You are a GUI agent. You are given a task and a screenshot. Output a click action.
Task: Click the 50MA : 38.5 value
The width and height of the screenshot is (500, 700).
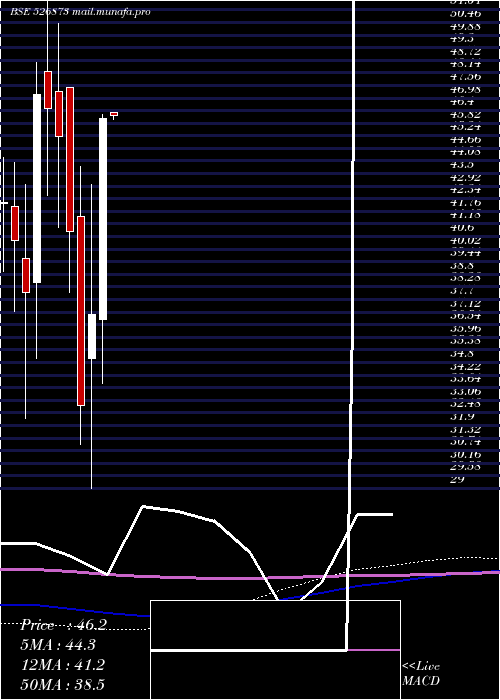click(63, 684)
